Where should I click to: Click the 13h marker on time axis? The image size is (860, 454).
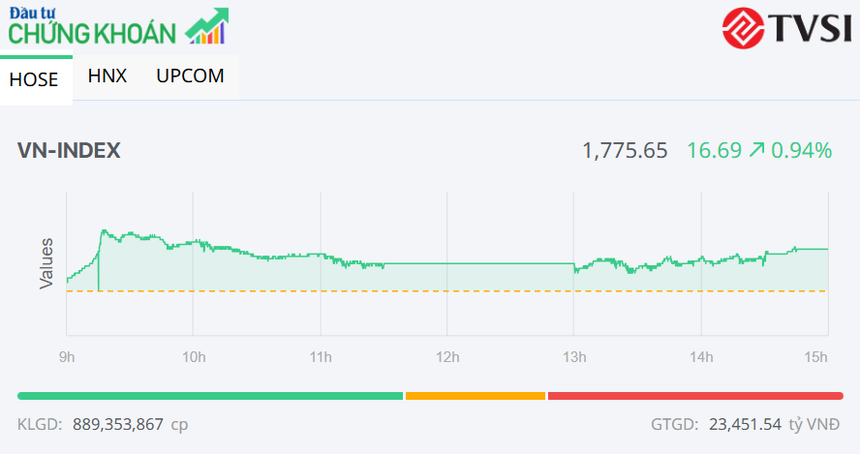click(574, 358)
